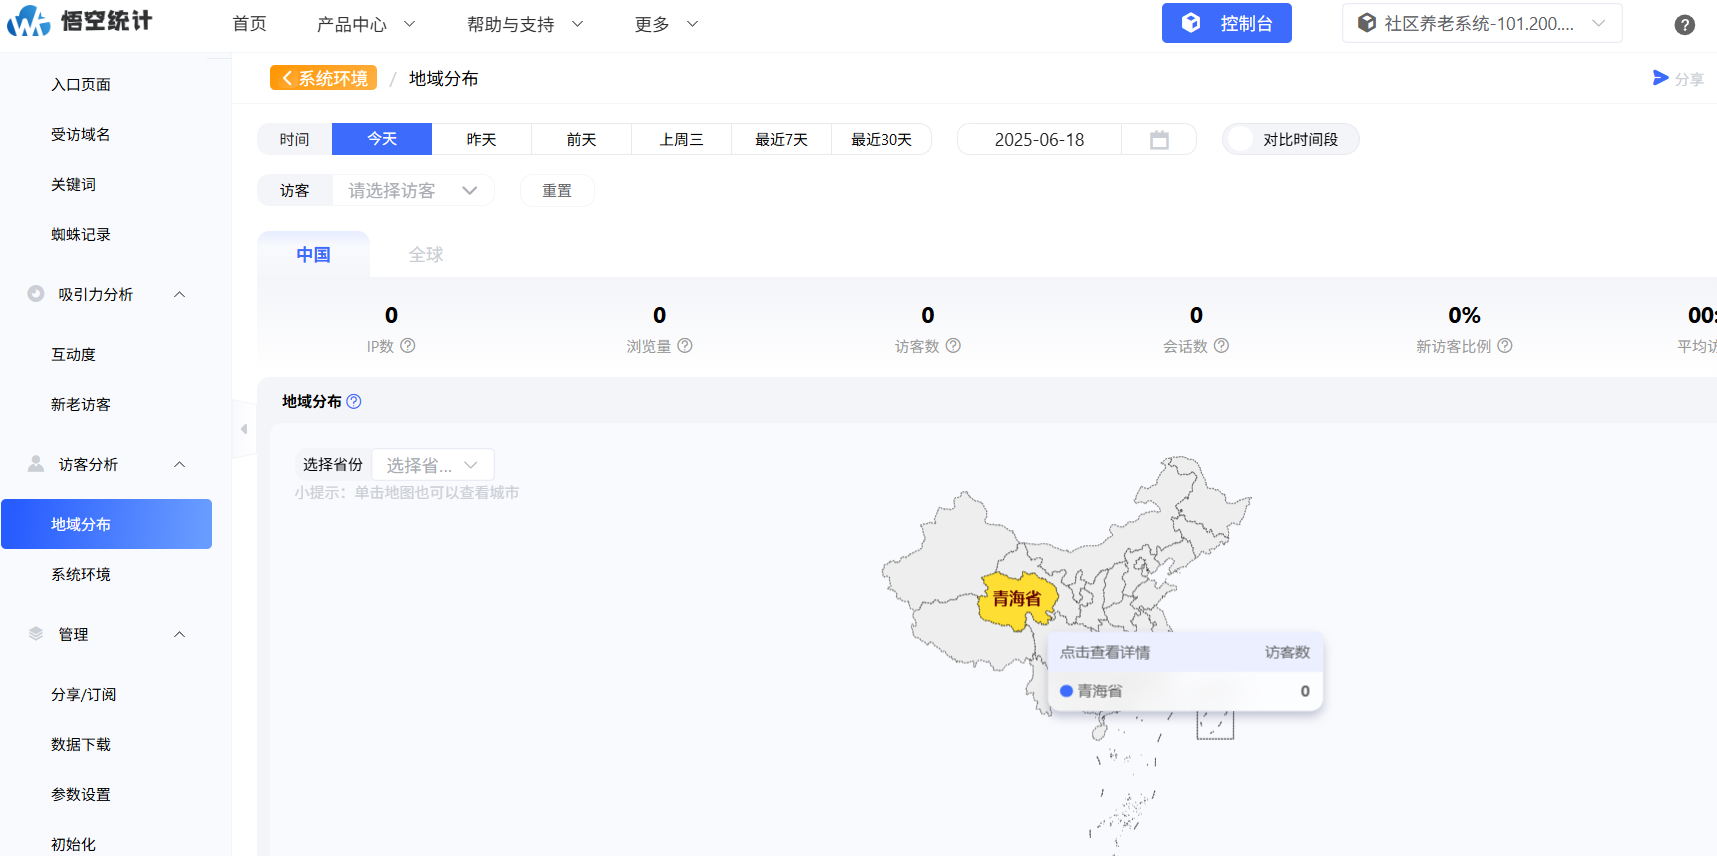
Task: Collapse 吸引力分析 section
Action: point(180,294)
